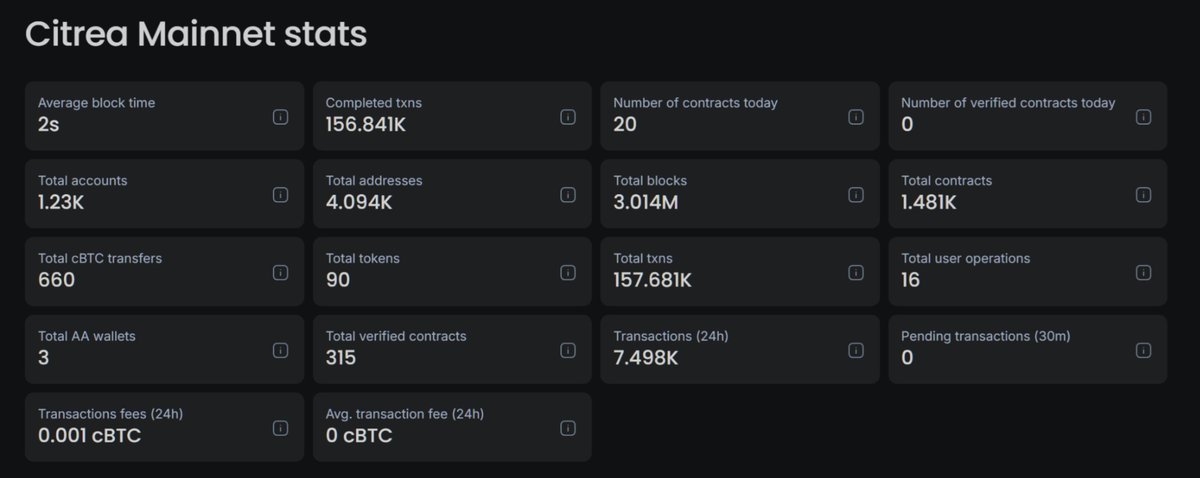Show Total addresses info tooltip icon
Image resolution: width=1200 pixels, height=478 pixels.
coord(568,194)
